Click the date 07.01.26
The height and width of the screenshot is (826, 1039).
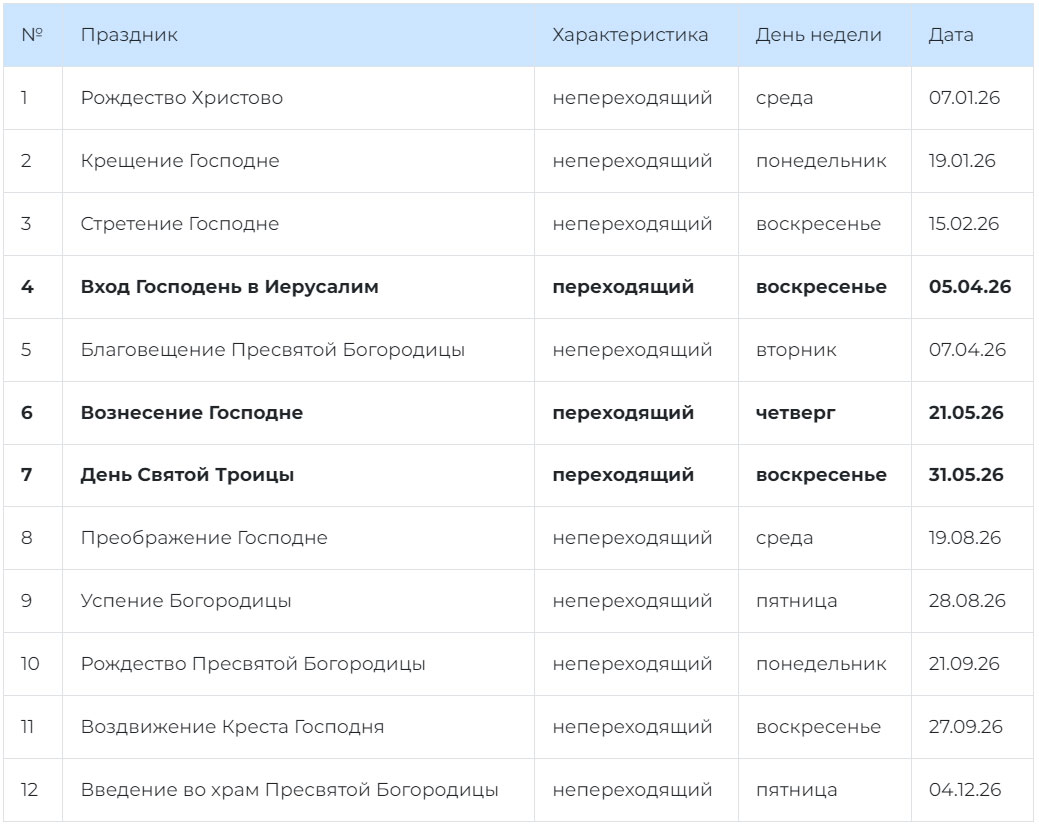click(964, 98)
